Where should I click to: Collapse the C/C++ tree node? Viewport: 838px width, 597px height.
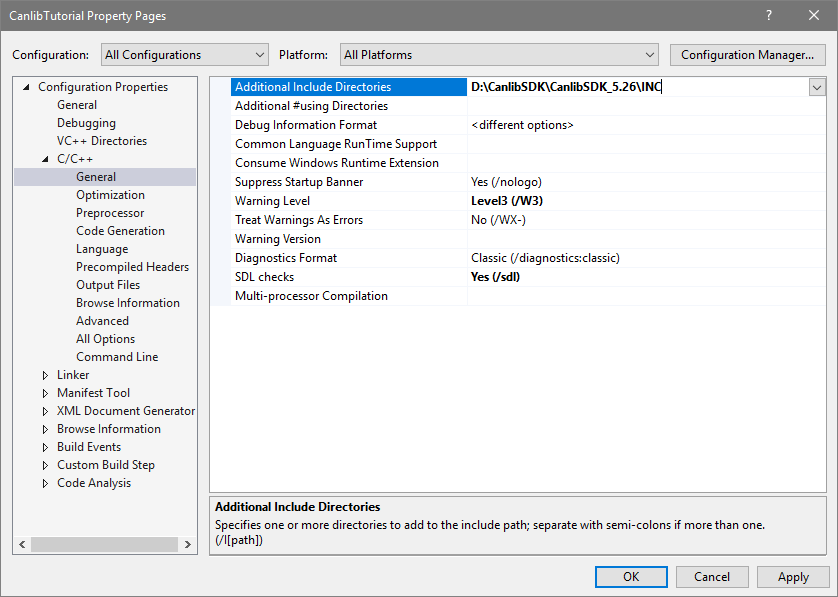(44, 158)
